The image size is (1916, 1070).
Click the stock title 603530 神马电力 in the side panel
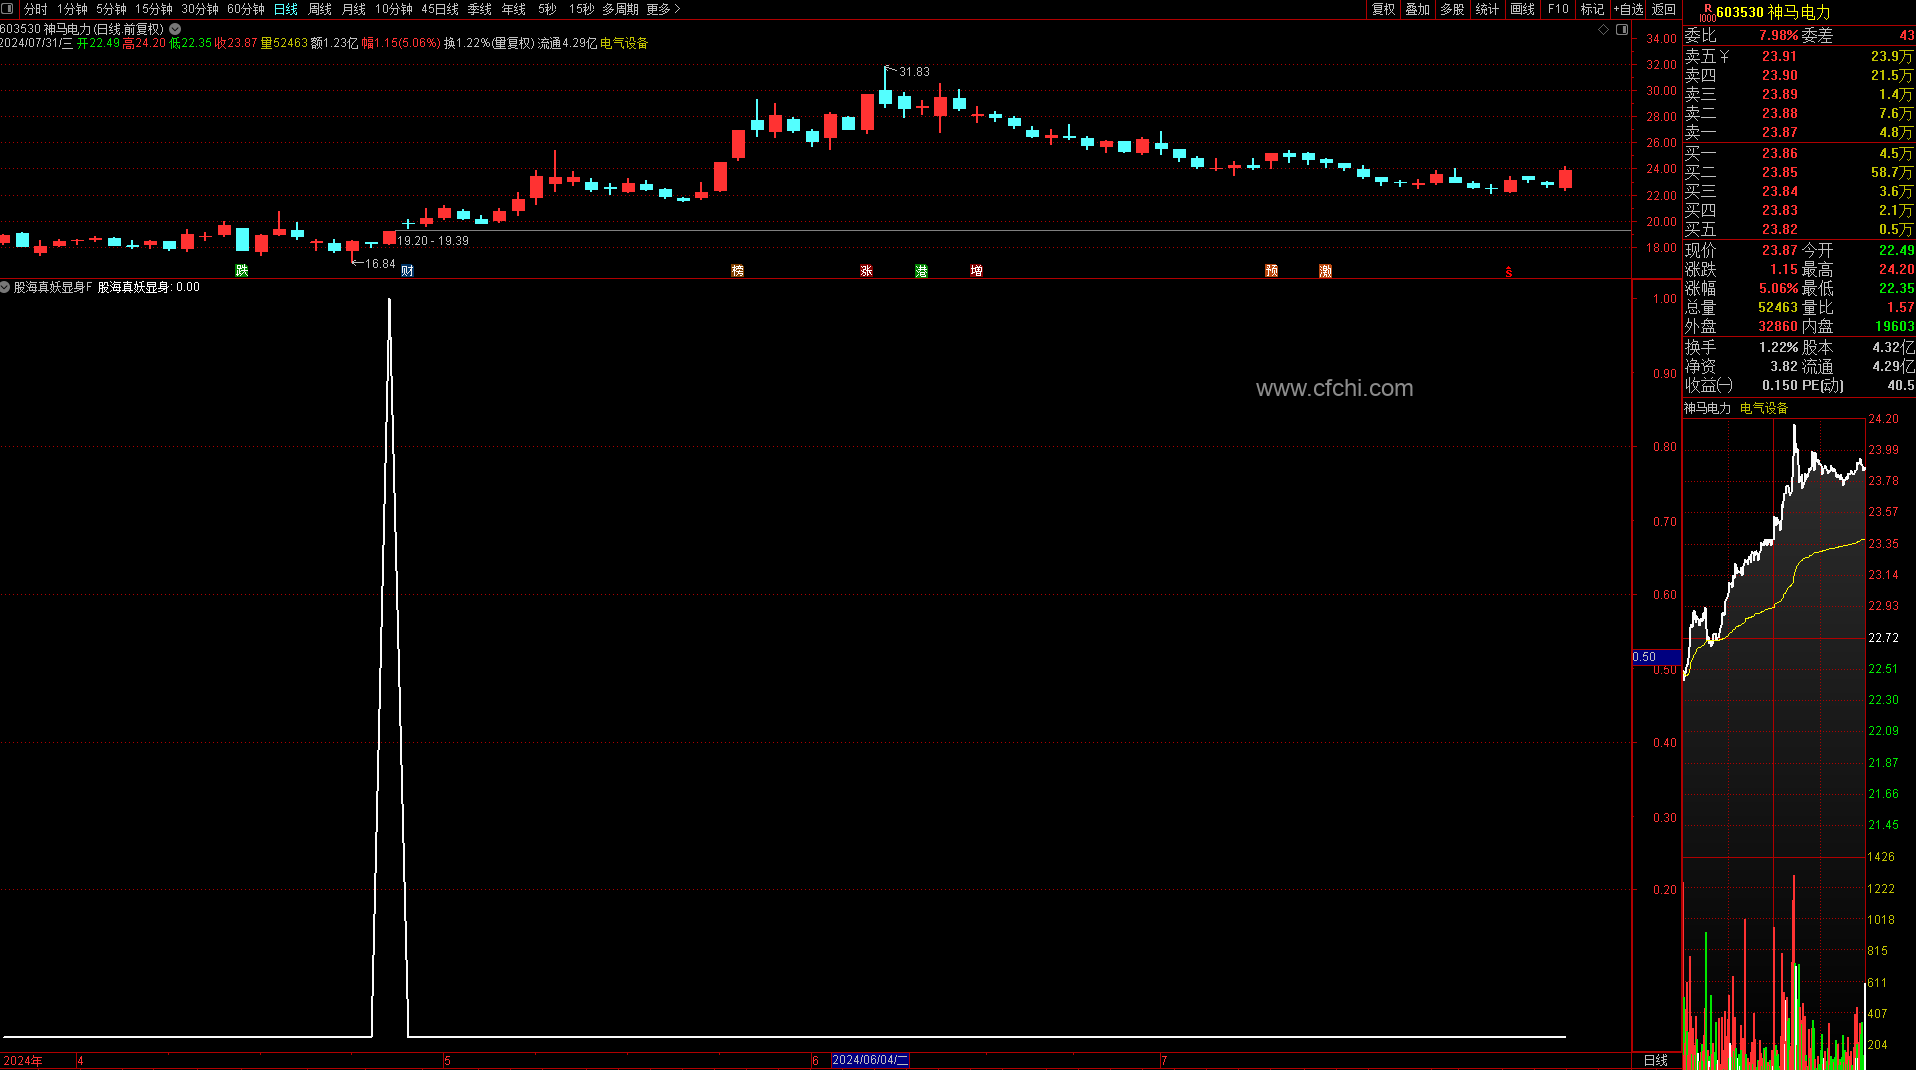(x=1773, y=12)
